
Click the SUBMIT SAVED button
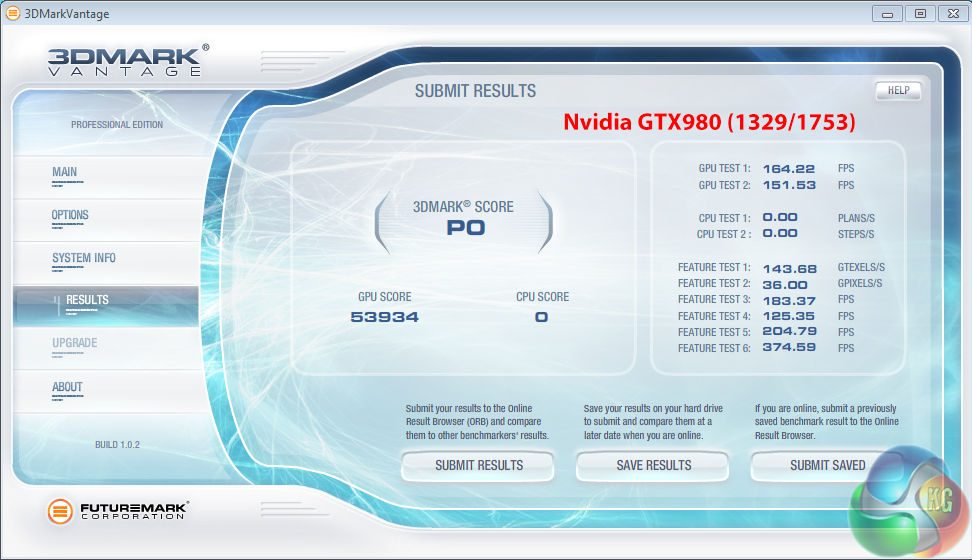click(x=827, y=466)
